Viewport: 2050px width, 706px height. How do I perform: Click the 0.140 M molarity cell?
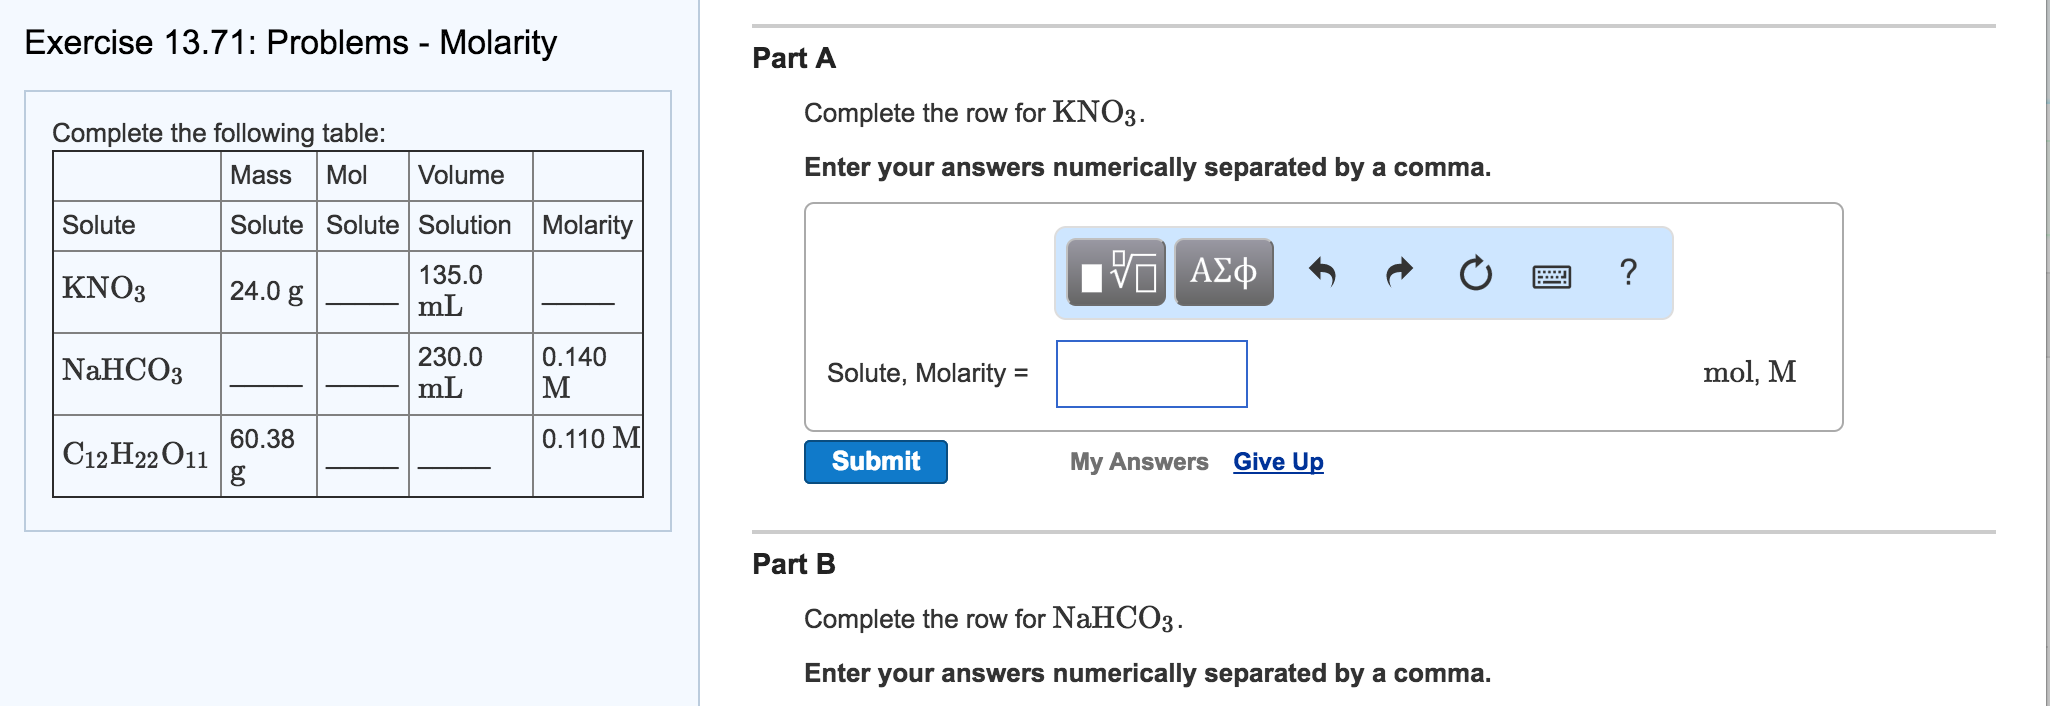pyautogui.click(x=574, y=372)
